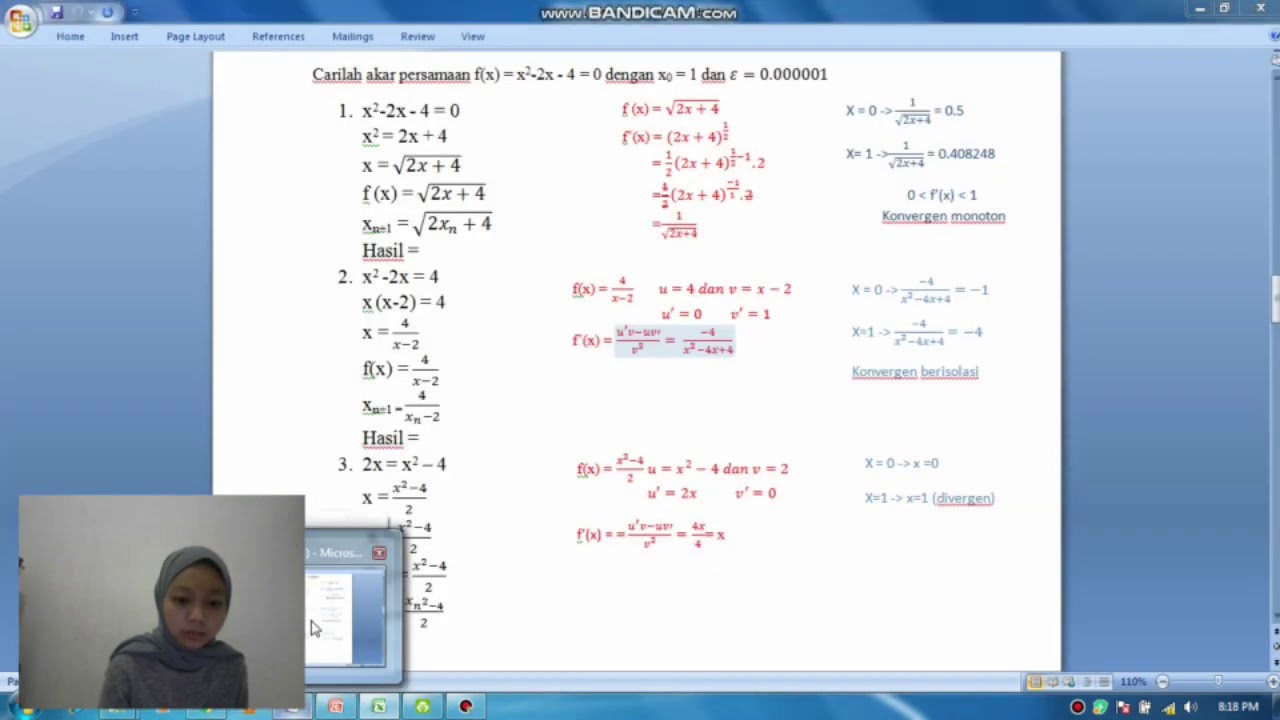
Task: Click the zoom out minus button
Action: tap(1162, 681)
